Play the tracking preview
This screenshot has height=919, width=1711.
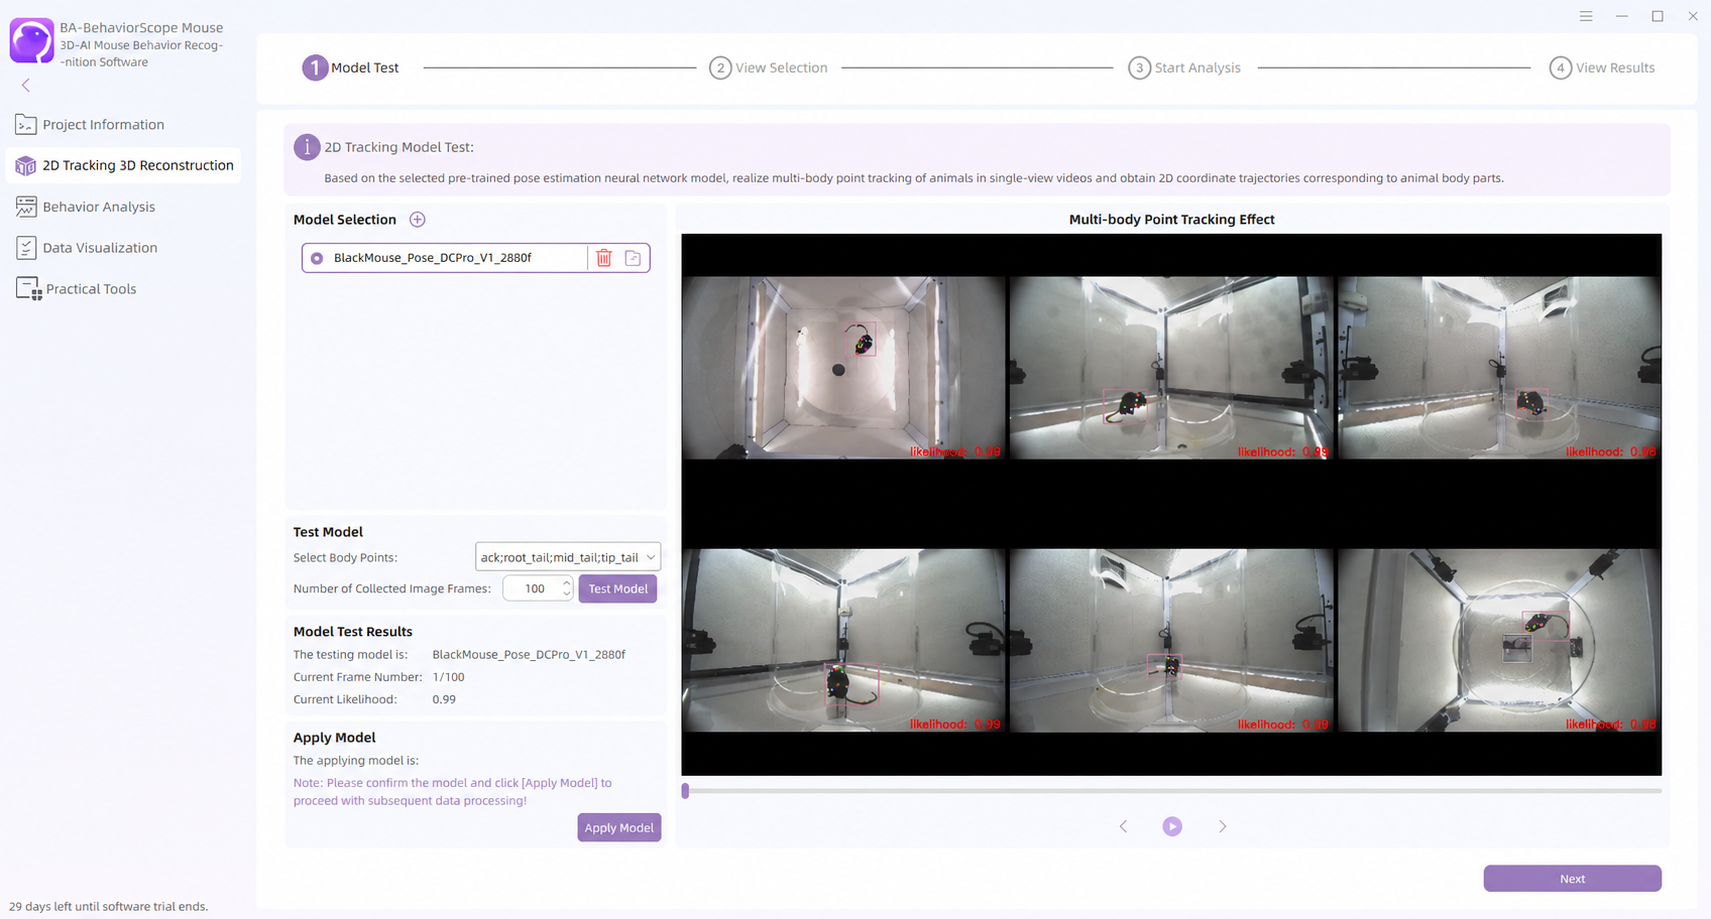[1172, 826]
